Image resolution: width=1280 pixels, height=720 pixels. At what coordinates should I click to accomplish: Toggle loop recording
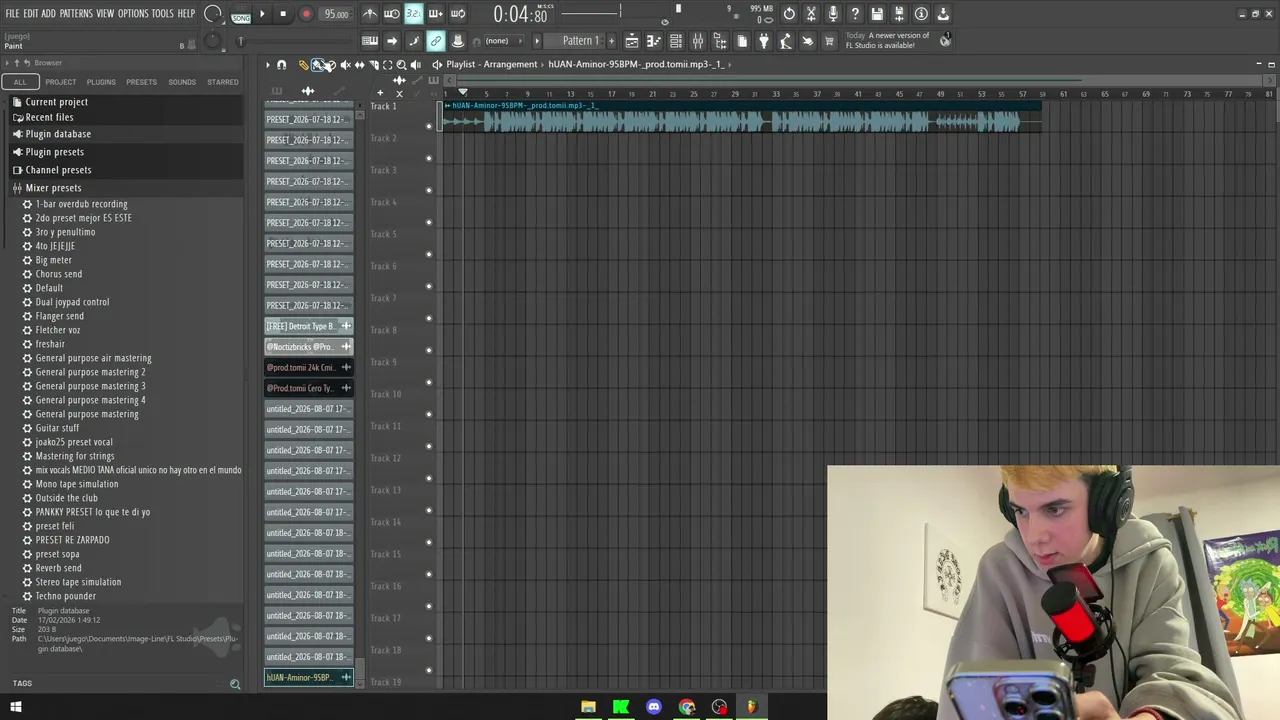[458, 14]
